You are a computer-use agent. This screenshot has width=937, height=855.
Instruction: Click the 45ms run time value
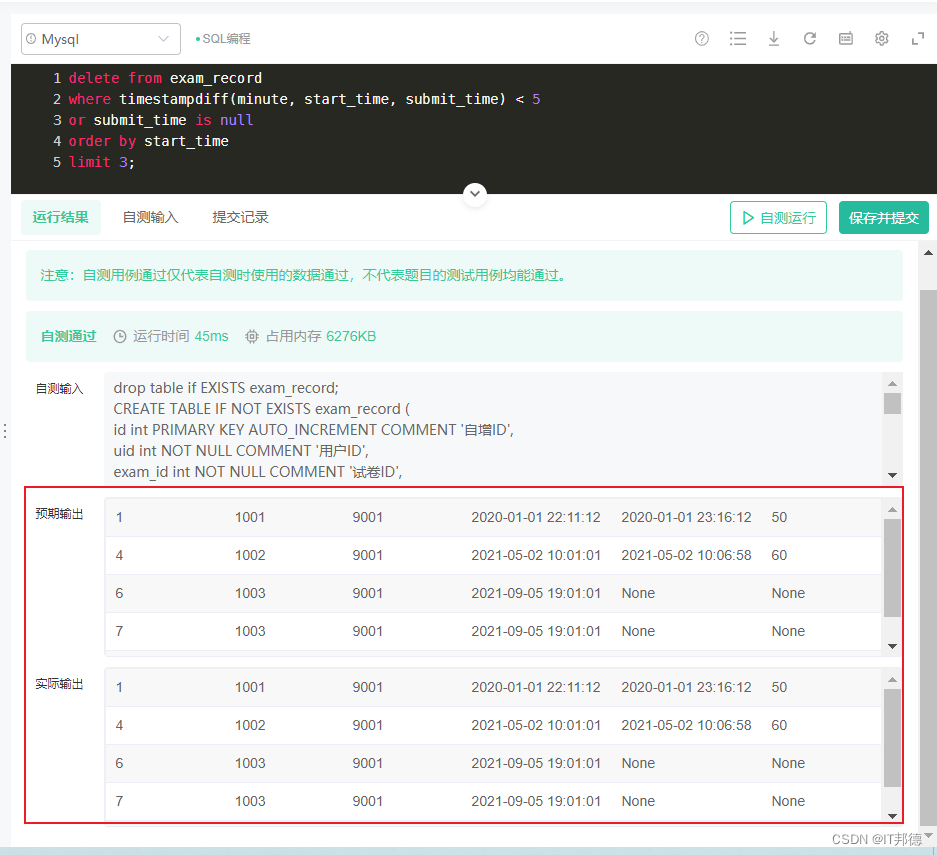(x=211, y=336)
